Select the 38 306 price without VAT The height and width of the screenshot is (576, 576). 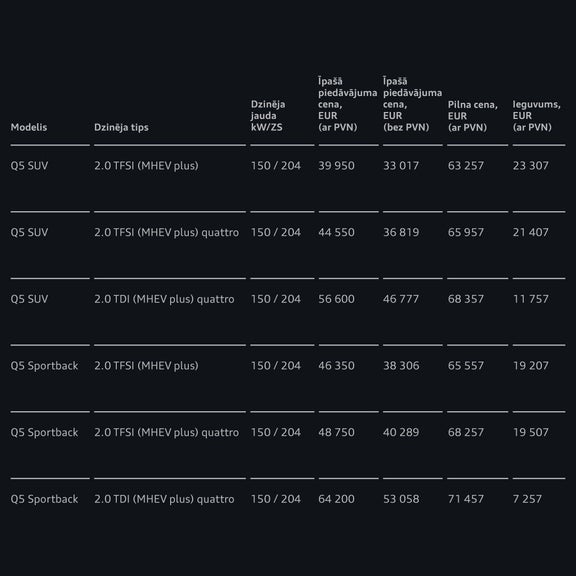point(401,366)
